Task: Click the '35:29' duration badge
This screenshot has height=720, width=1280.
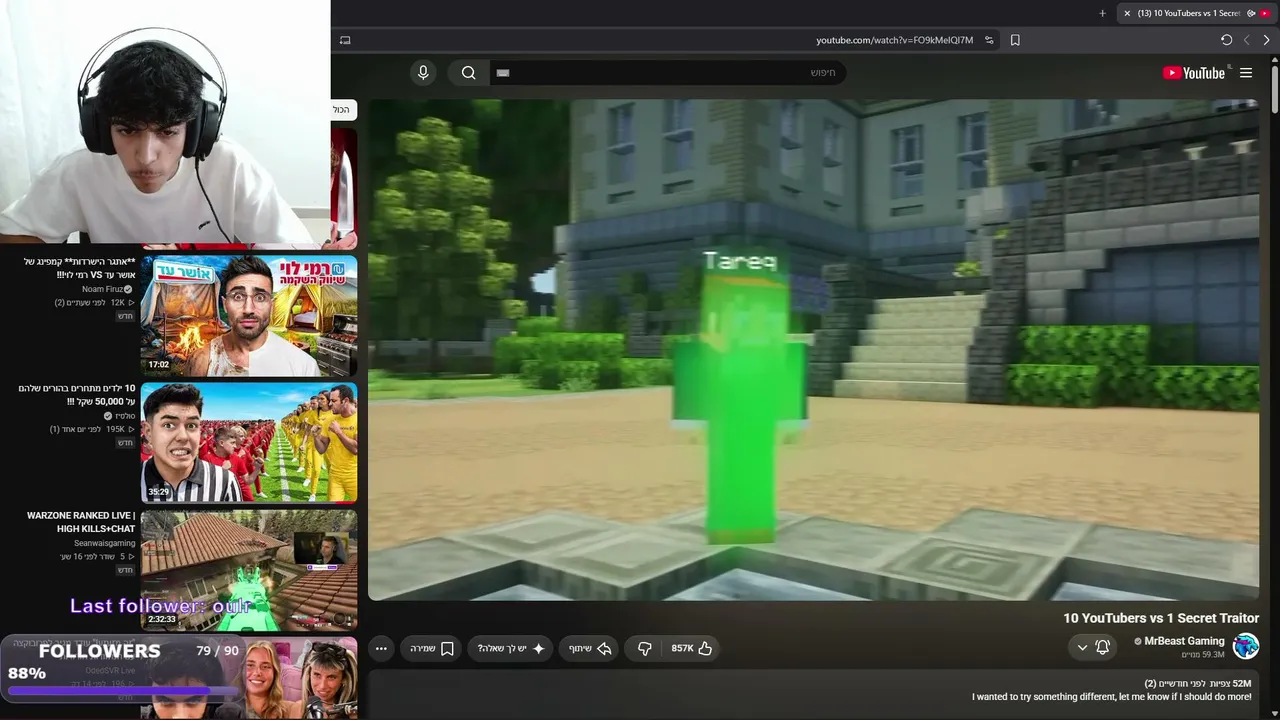Action: pyautogui.click(x=159, y=492)
